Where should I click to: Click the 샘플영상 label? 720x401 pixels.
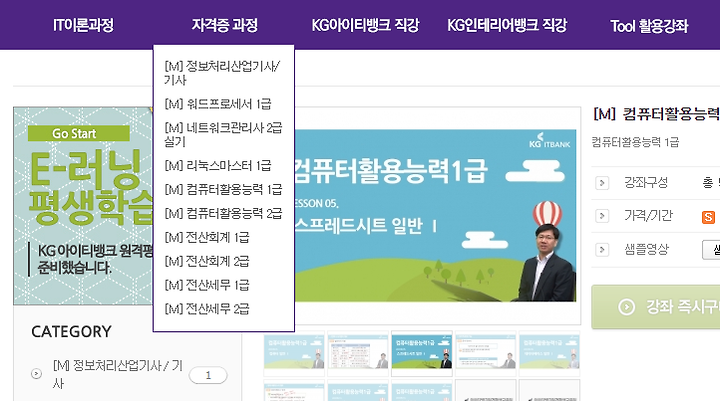[646, 249]
